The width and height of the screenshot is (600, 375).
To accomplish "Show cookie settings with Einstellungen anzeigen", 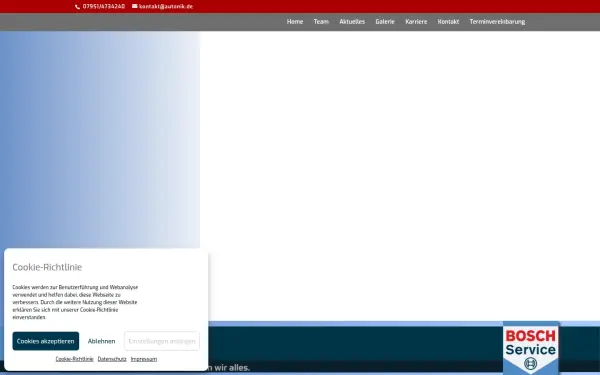I will pyautogui.click(x=162, y=341).
